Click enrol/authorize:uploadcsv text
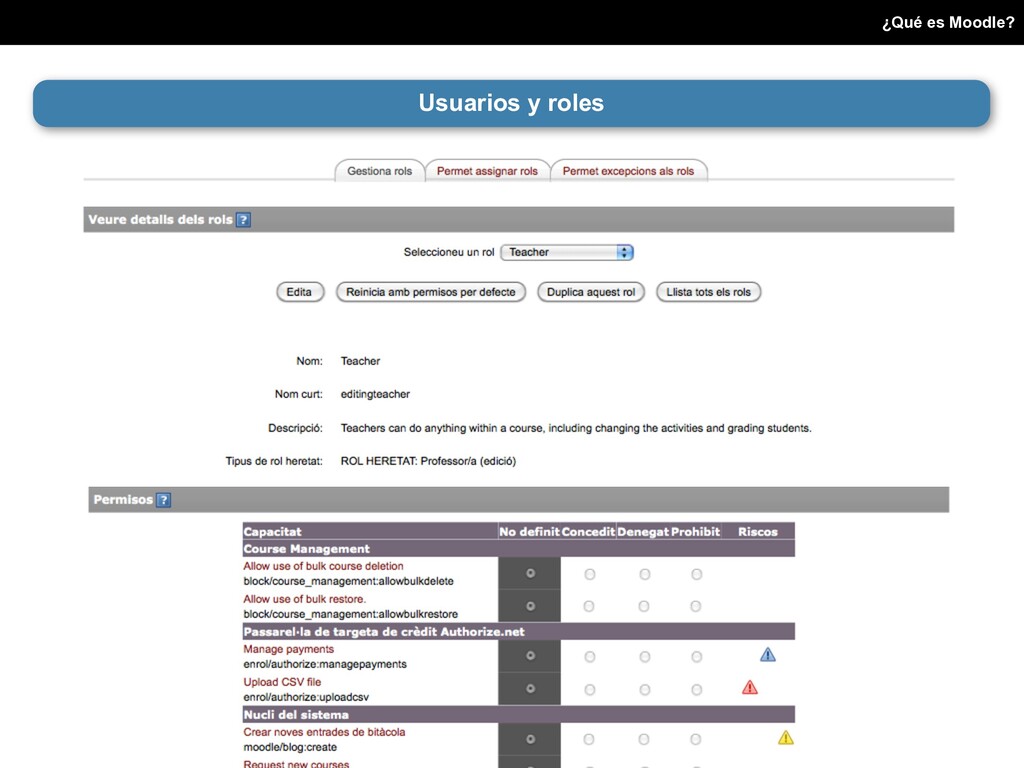 tap(306, 697)
